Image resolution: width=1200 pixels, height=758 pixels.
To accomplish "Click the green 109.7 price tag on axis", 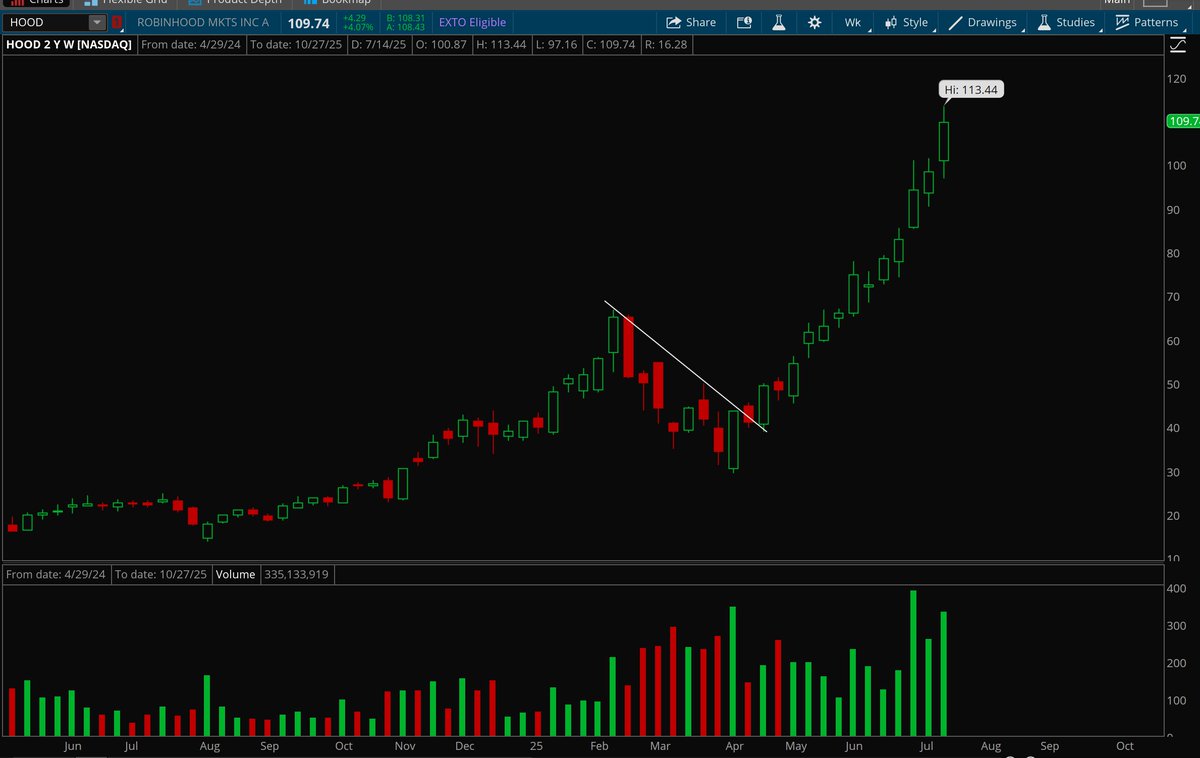I will 1183,121.
